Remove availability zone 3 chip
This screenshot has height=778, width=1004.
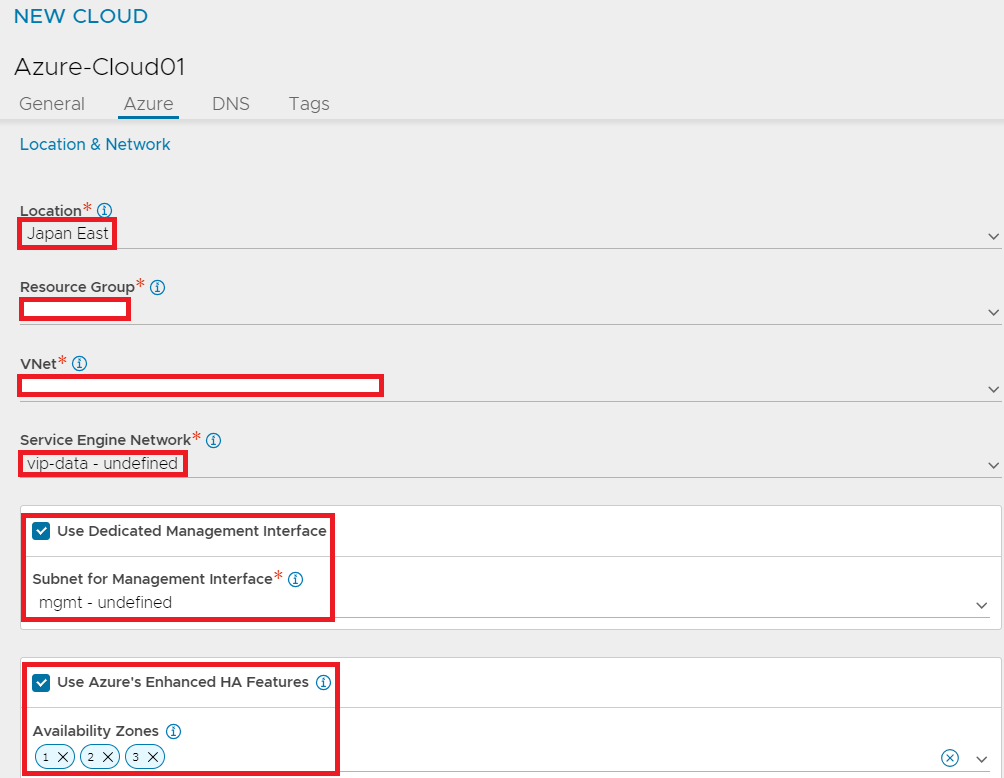click(x=153, y=757)
